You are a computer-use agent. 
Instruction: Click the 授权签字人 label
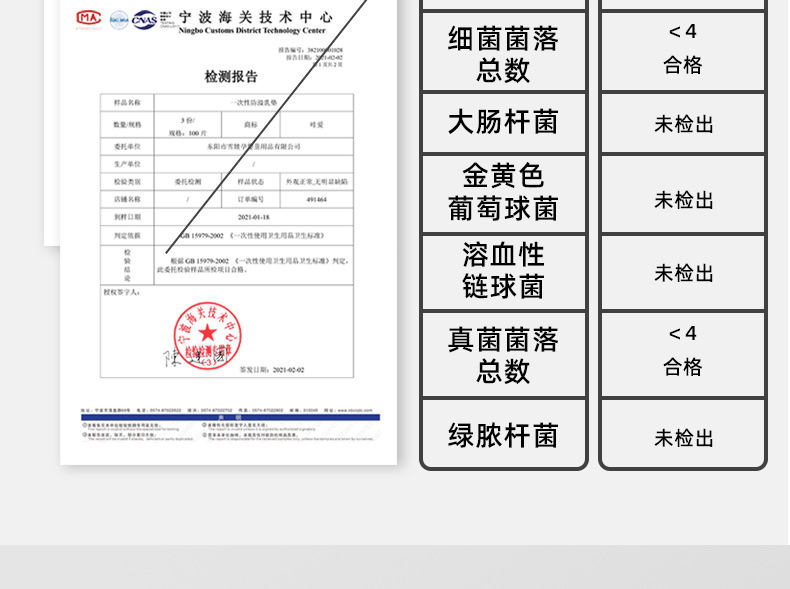[x=121, y=292]
